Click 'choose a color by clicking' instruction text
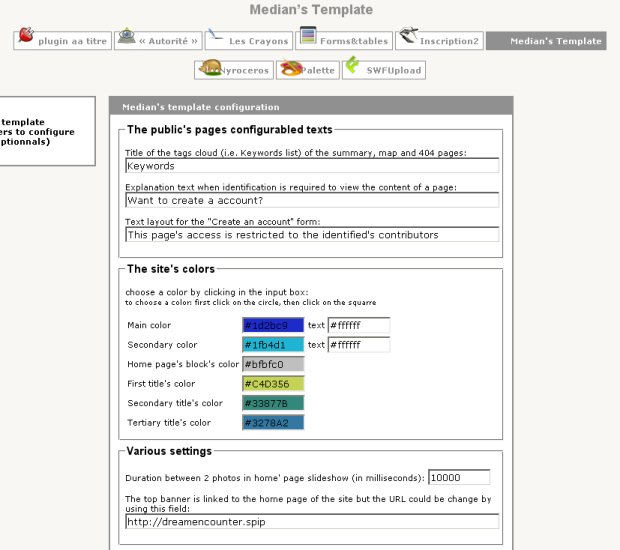This screenshot has width=620, height=550. tap(217, 292)
